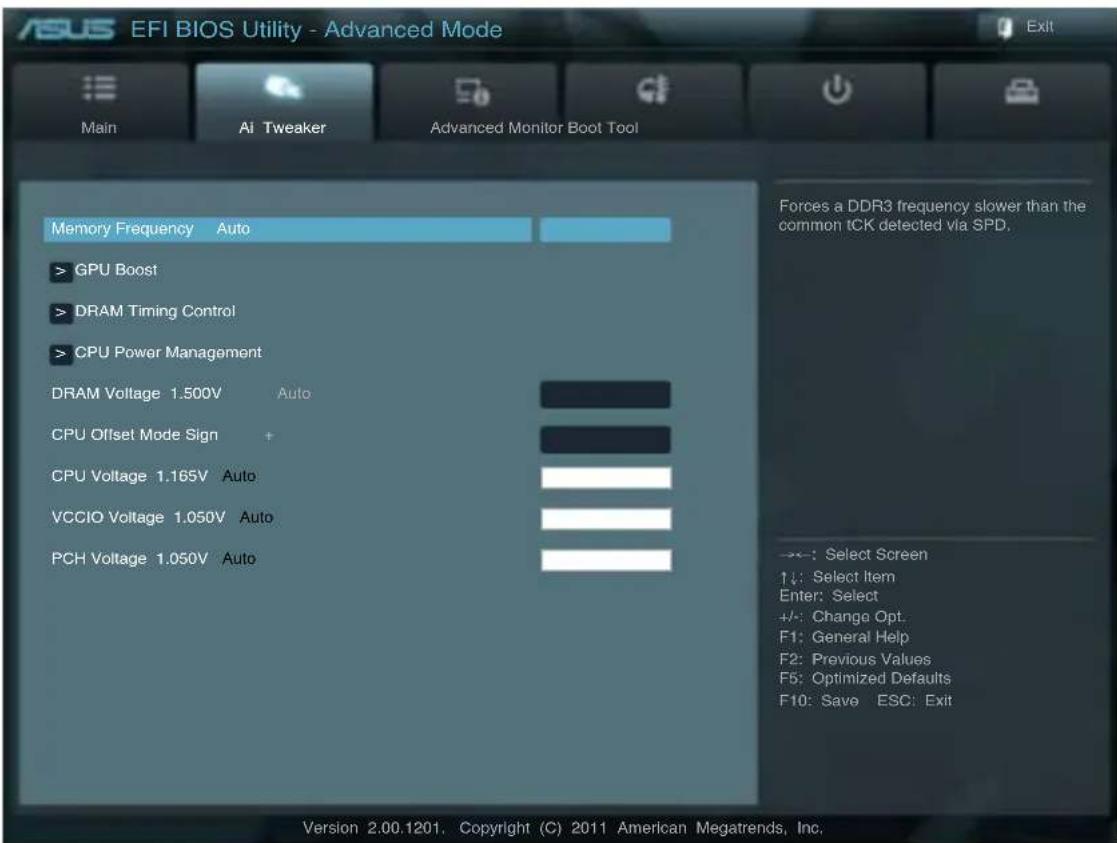
Task: Select the Boot tab power icon
Action: (837, 90)
